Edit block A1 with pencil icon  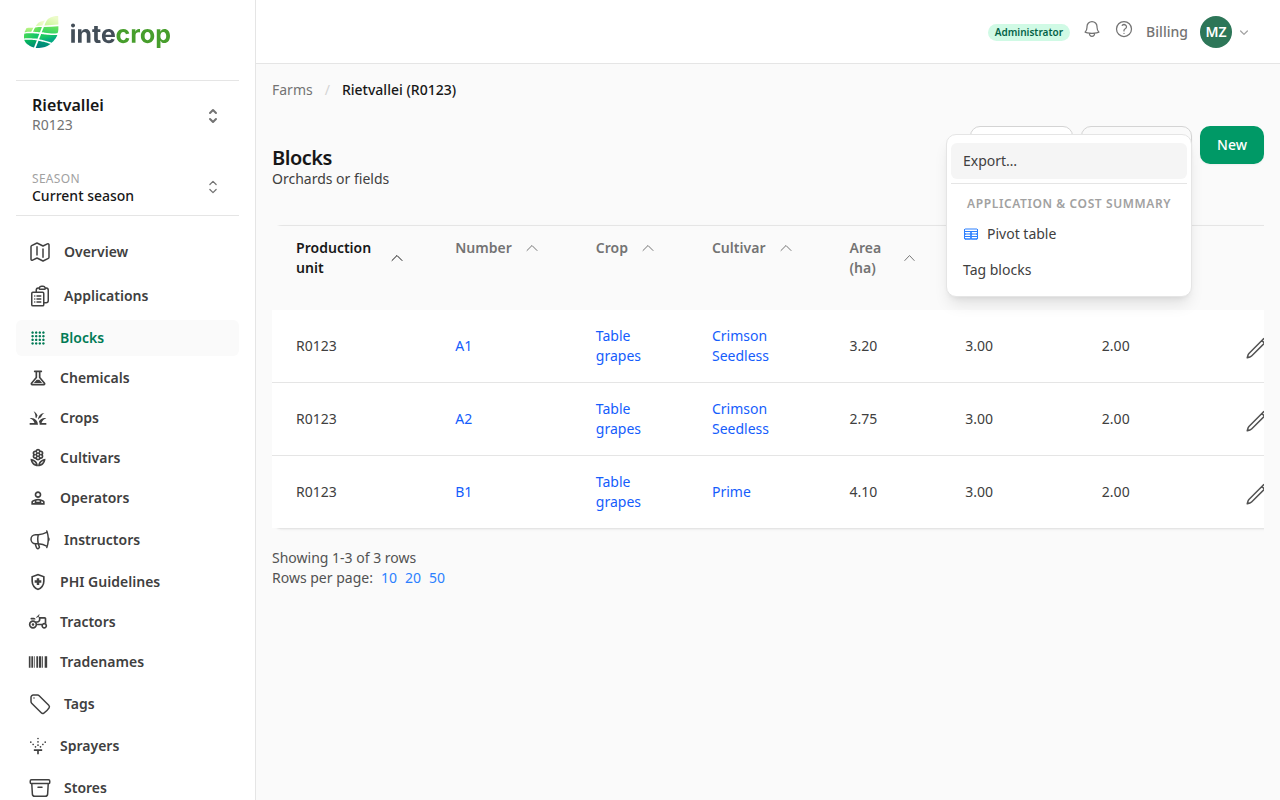pos(1255,347)
